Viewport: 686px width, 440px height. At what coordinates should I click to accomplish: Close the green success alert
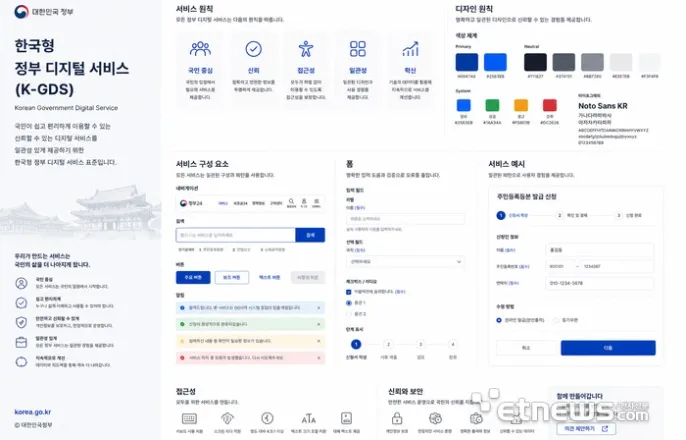(x=318, y=324)
